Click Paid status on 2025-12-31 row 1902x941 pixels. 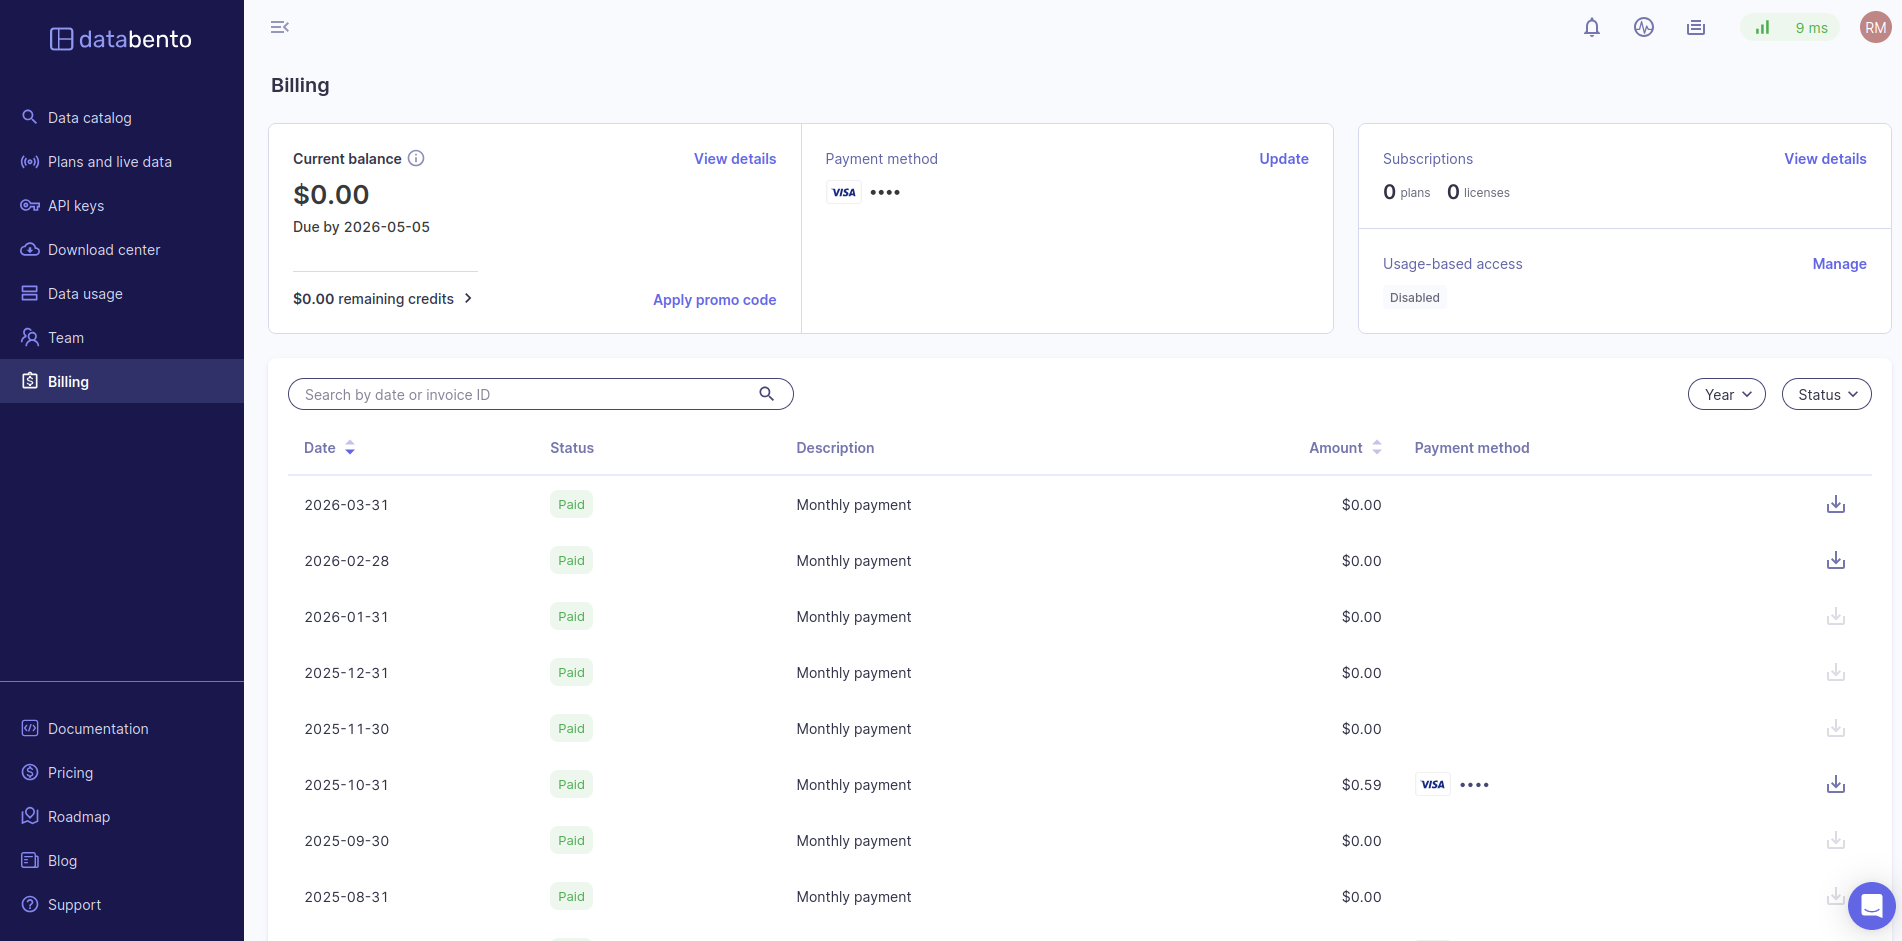coord(571,673)
